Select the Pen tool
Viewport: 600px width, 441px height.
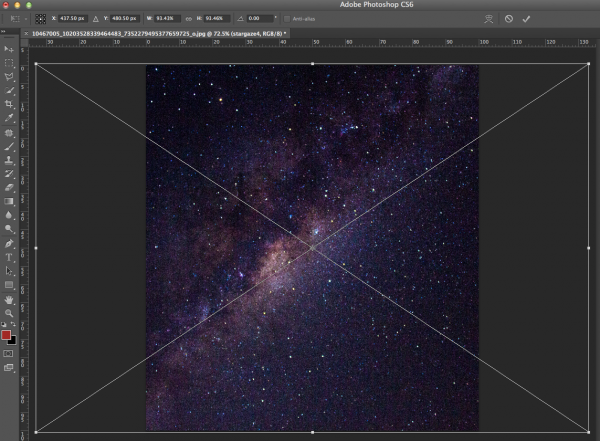click(9, 243)
